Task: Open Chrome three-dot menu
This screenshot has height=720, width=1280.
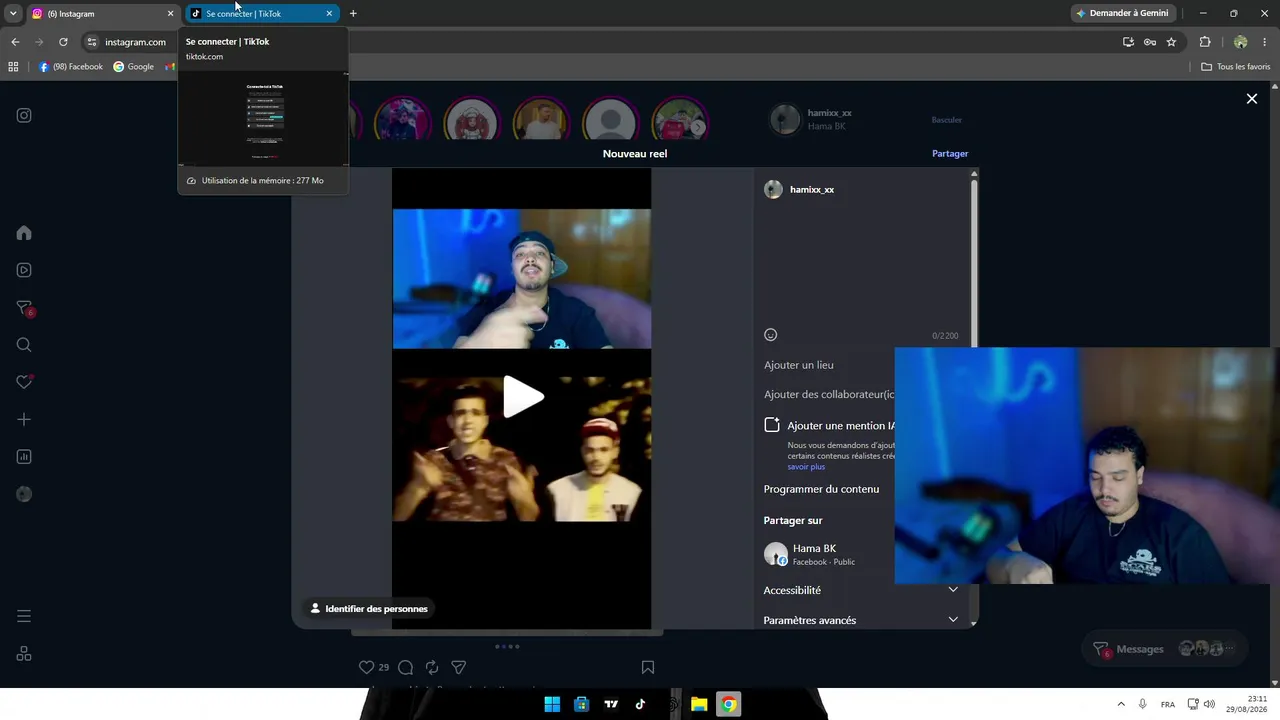Action: (x=1265, y=42)
